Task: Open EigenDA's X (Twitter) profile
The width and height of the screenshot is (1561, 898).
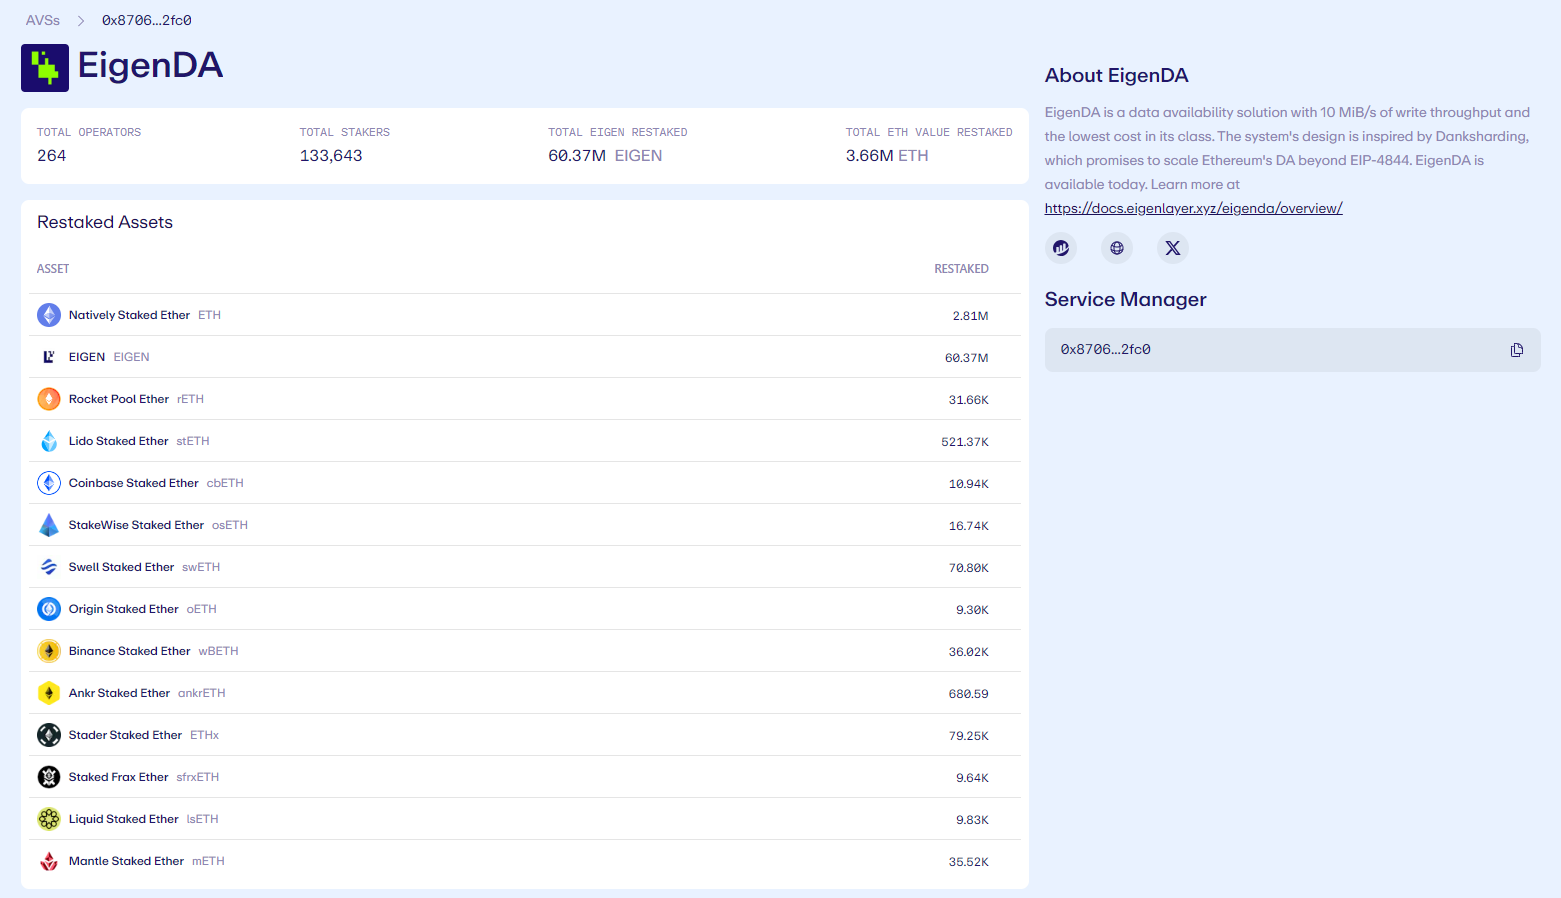Action: click(1173, 248)
